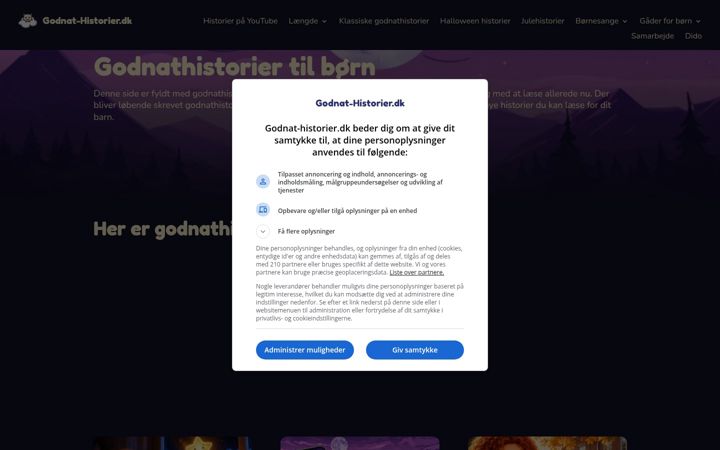
Task: Click the device storage icon in the dialog
Action: coord(263,210)
